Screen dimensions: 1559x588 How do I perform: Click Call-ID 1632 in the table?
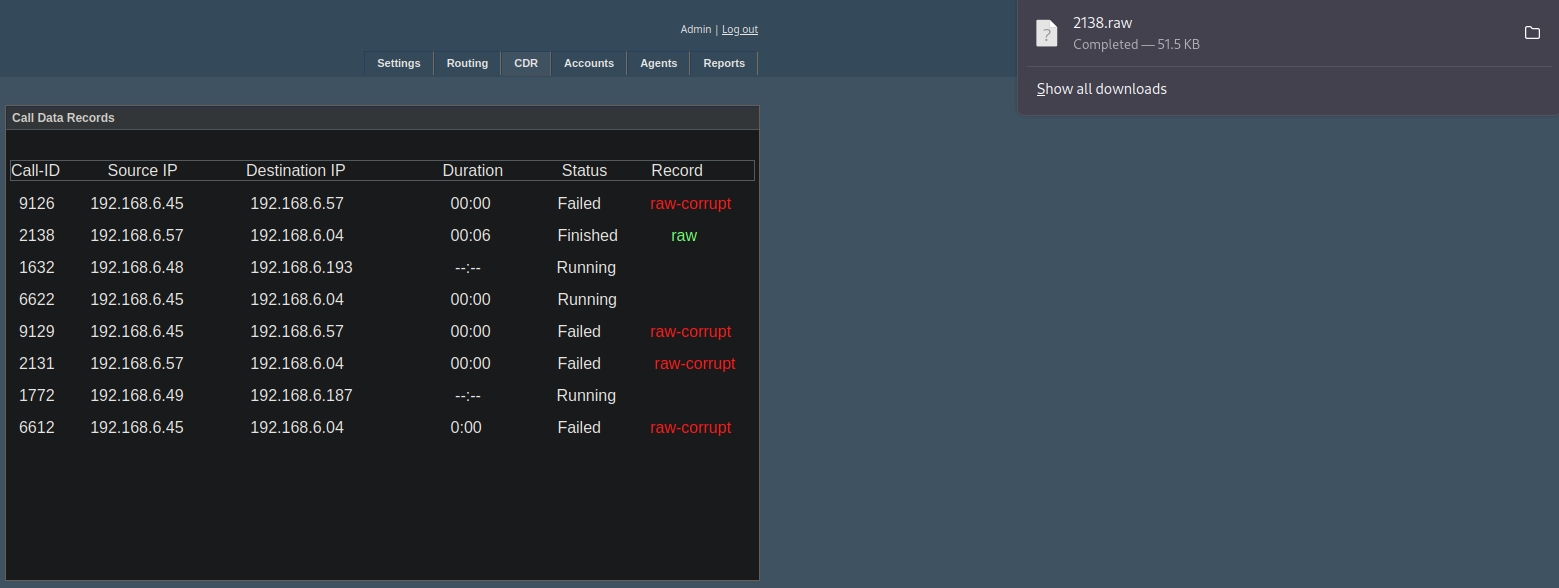tap(37, 268)
